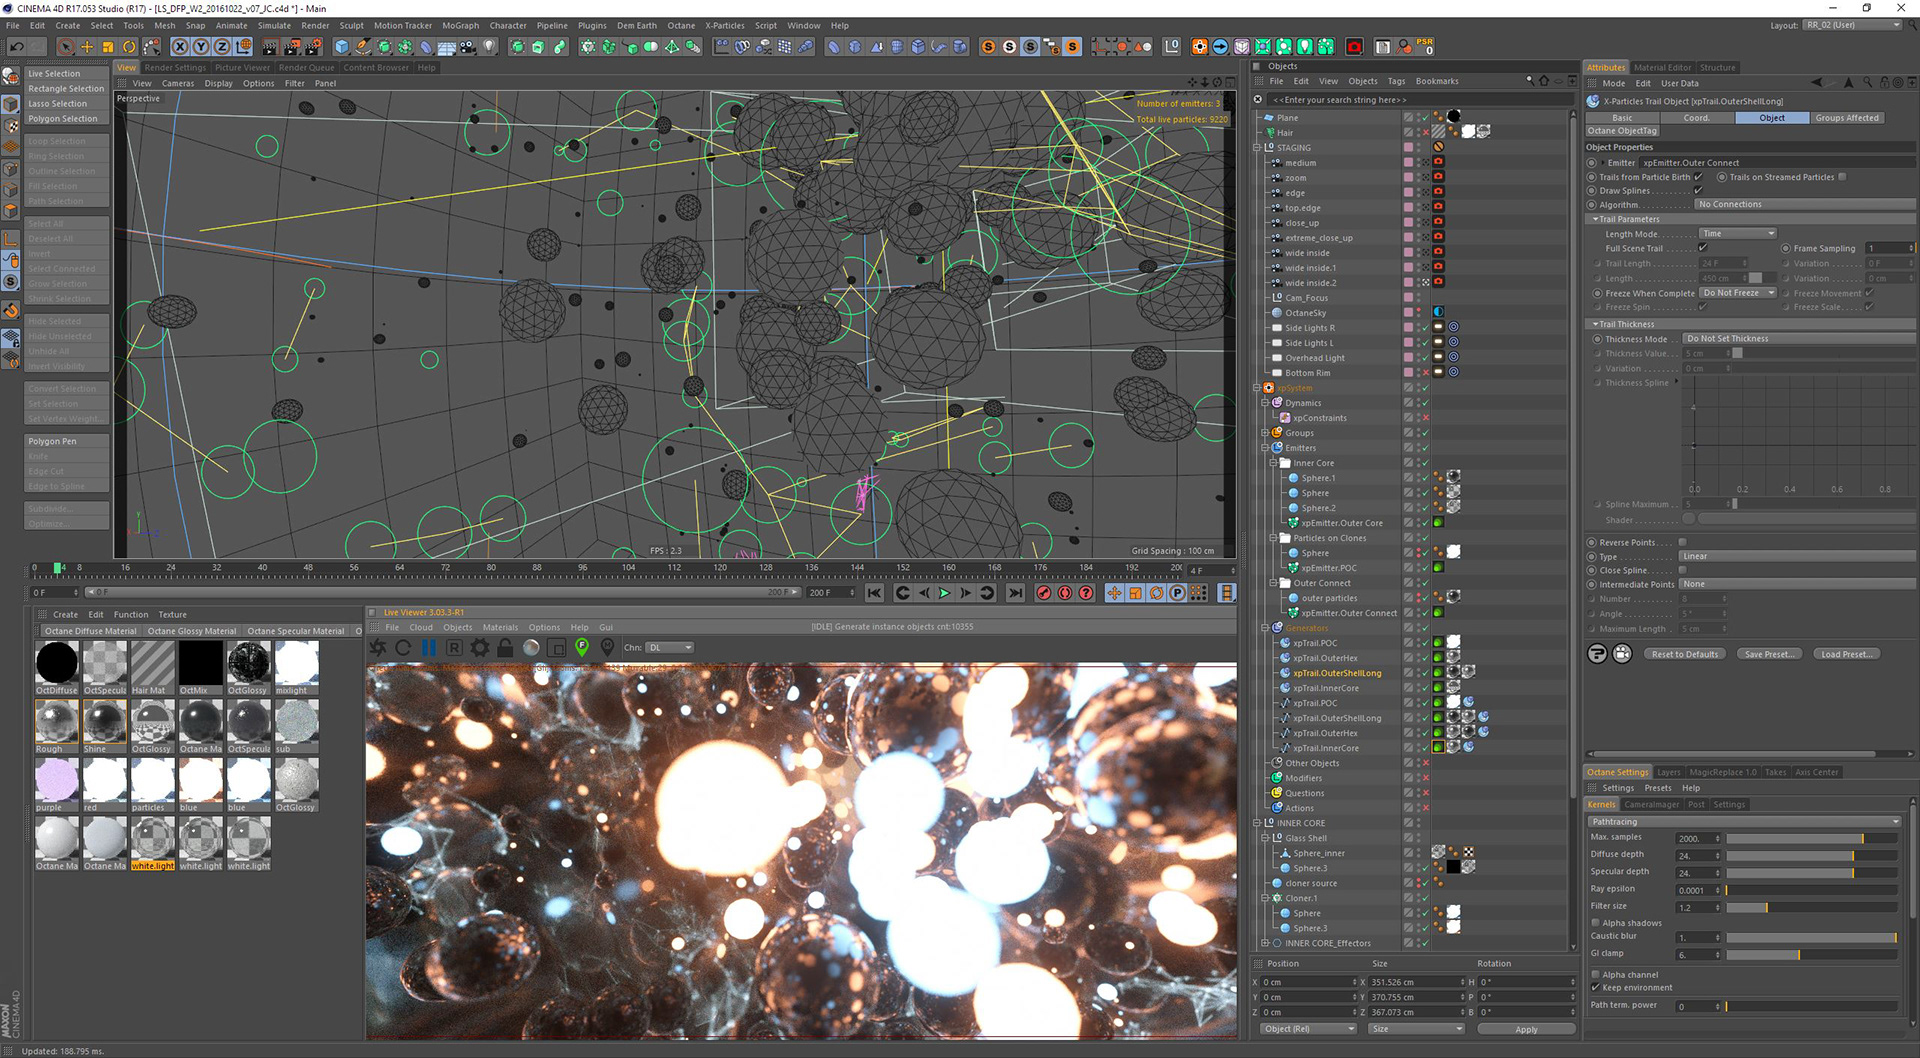1920x1058 pixels.
Task: Open Thickness Mode dropdown
Action: coord(1799,339)
